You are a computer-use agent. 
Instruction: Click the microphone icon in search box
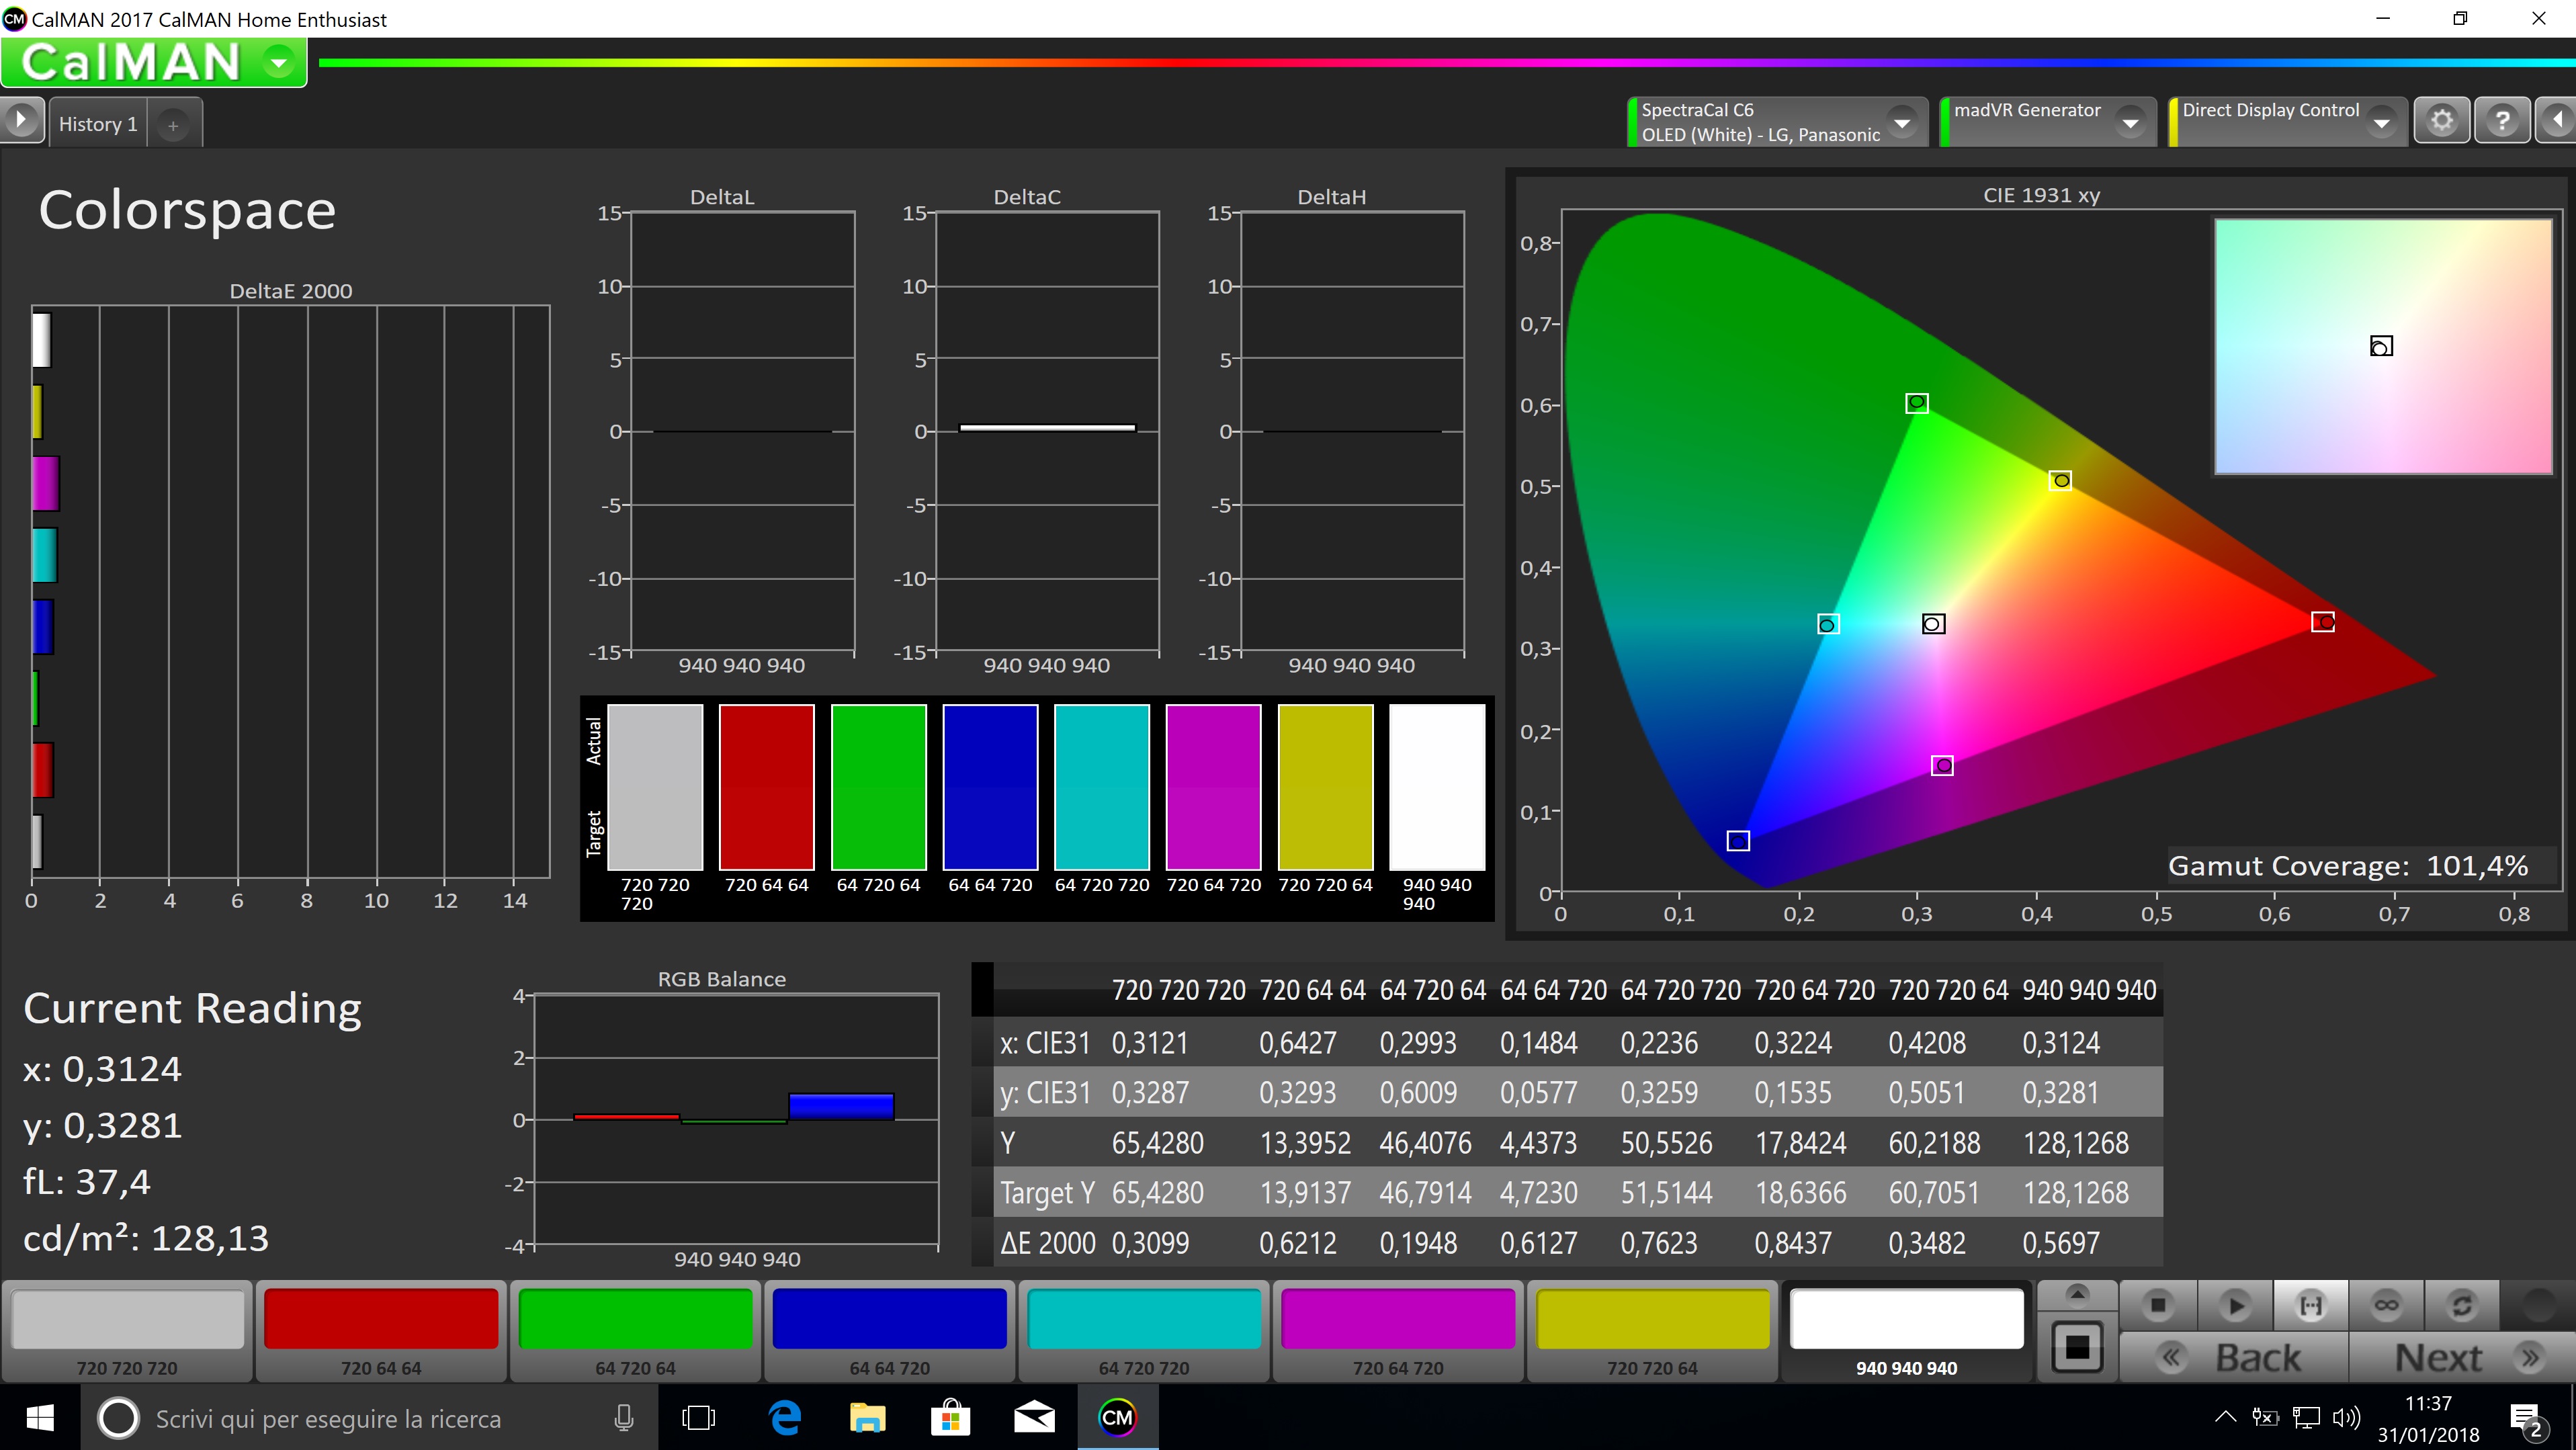click(624, 1418)
